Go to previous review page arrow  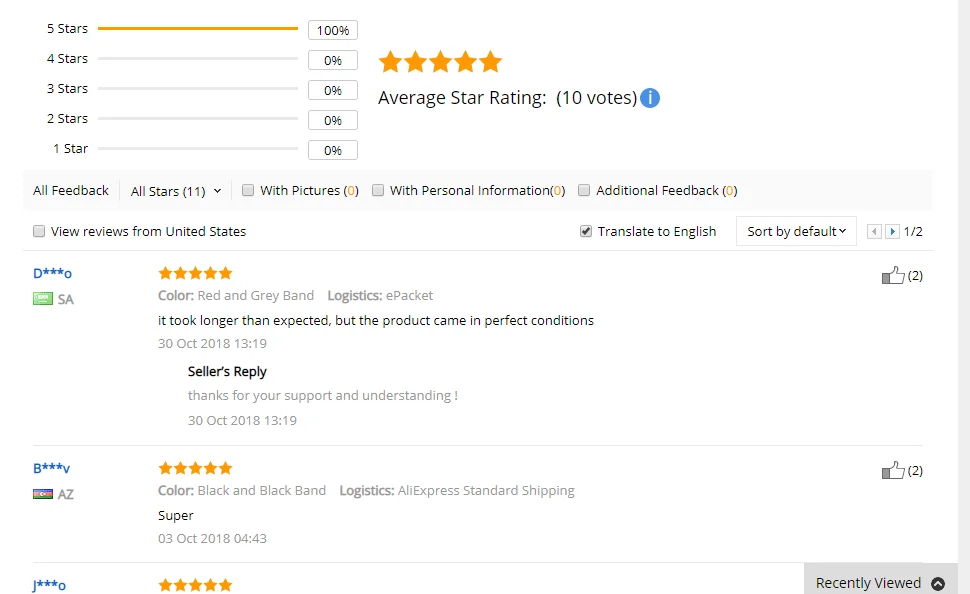click(874, 231)
